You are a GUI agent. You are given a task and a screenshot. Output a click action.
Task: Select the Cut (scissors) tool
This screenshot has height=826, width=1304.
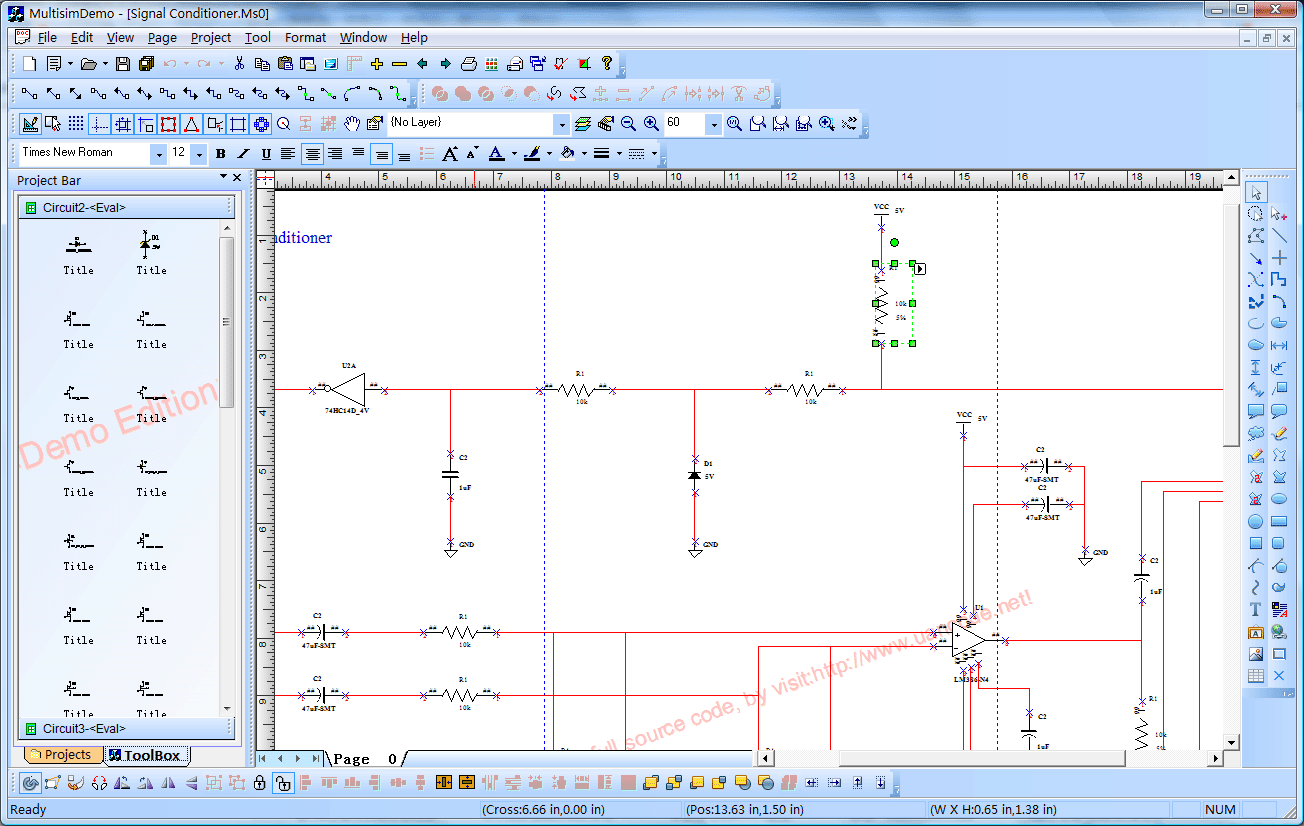[x=239, y=63]
